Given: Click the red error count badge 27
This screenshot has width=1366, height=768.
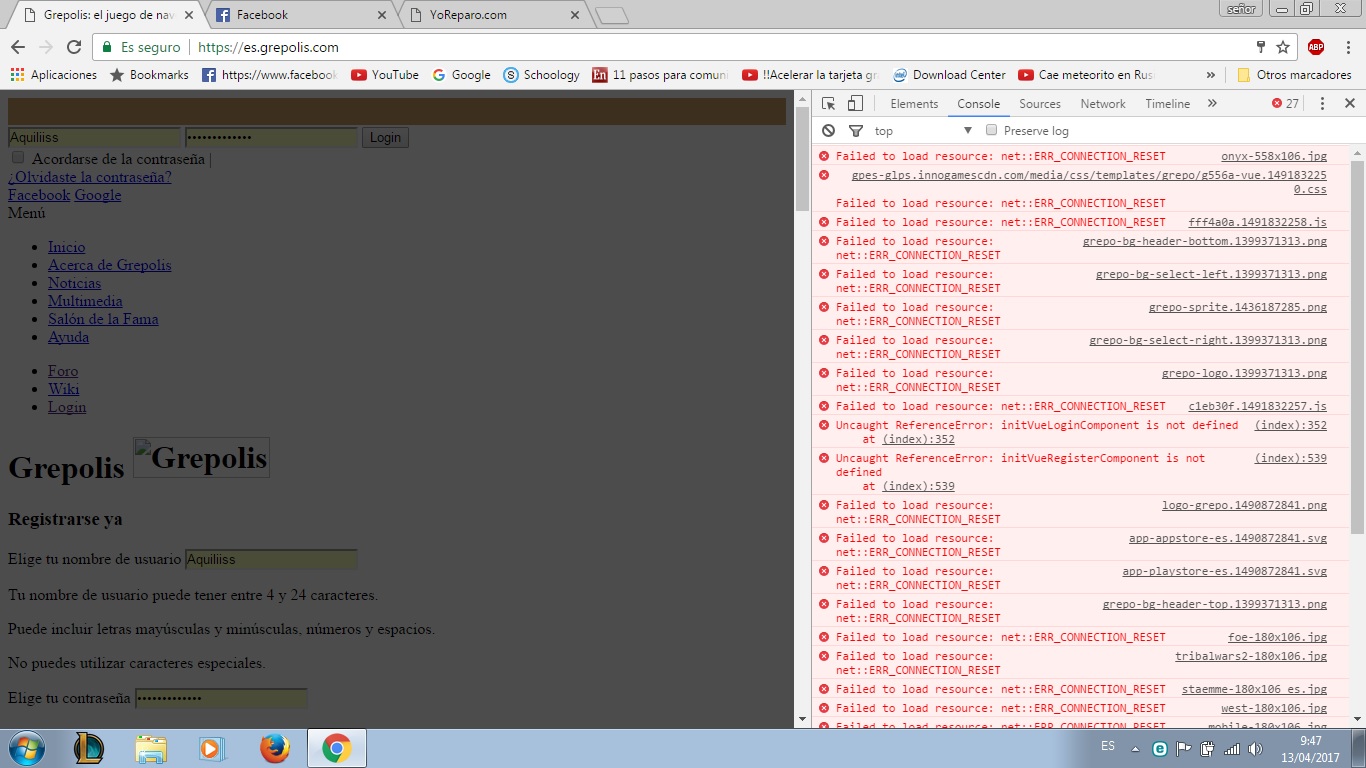Looking at the screenshot, I should pyautogui.click(x=1285, y=104).
